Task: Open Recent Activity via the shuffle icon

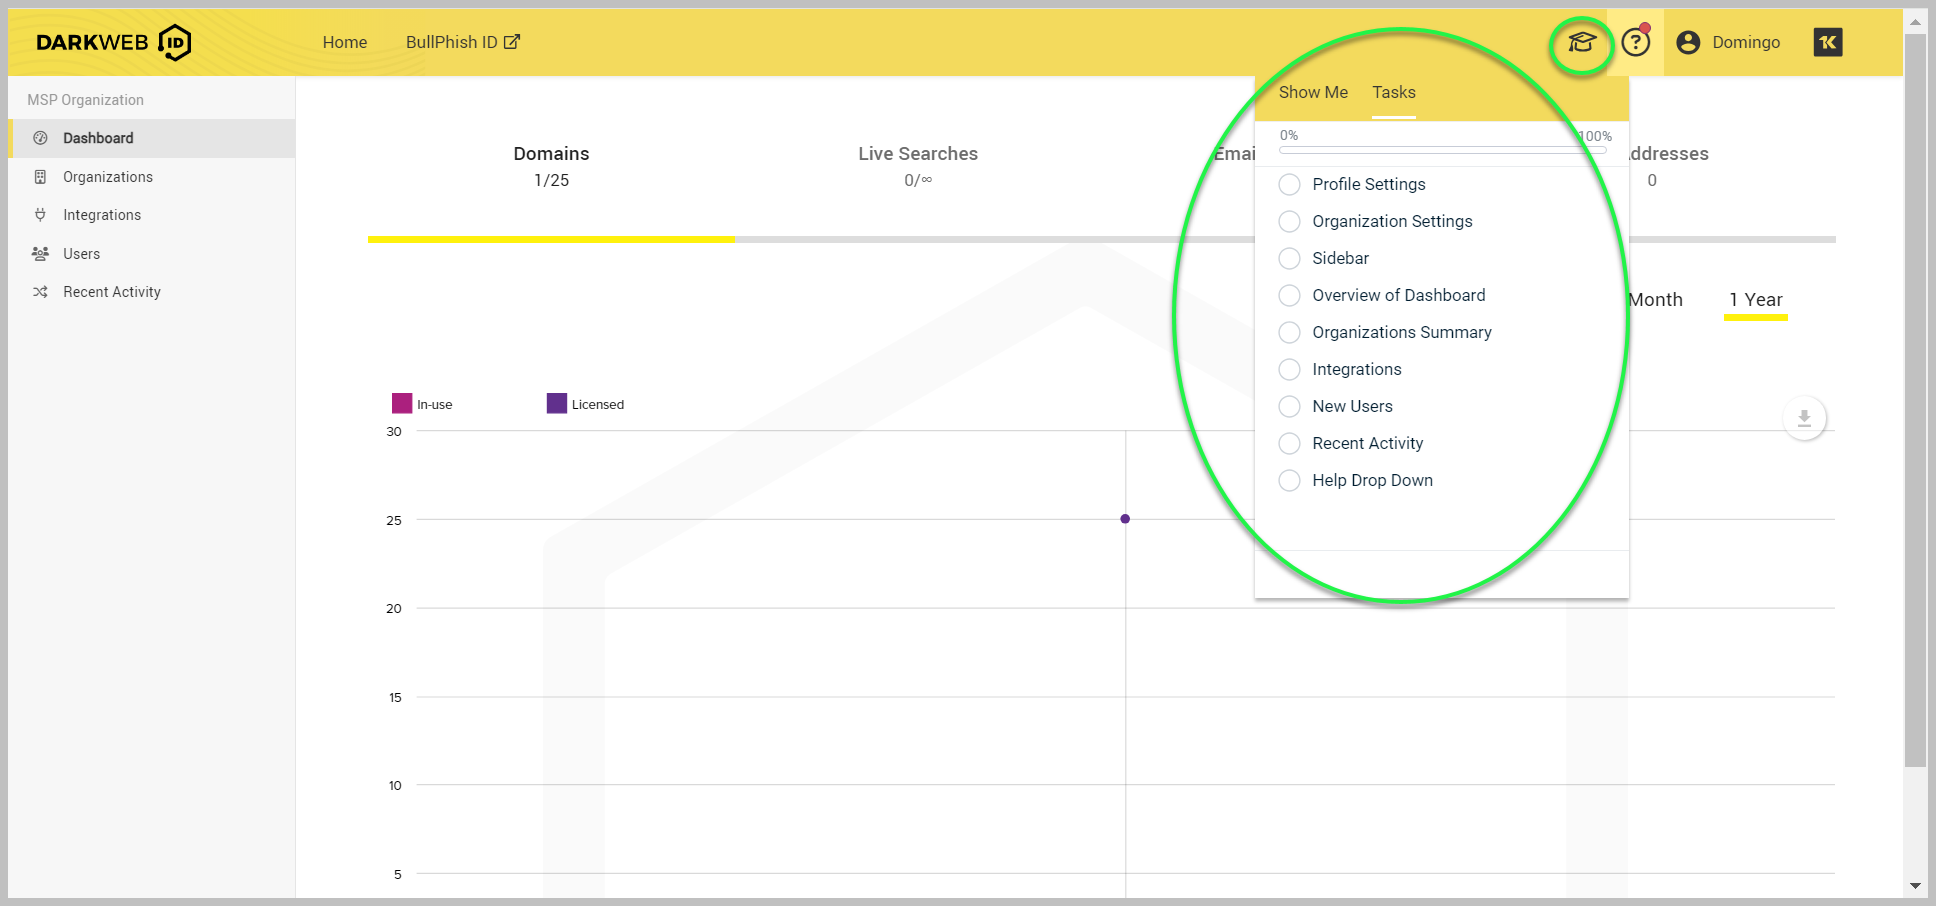Action: click(40, 291)
